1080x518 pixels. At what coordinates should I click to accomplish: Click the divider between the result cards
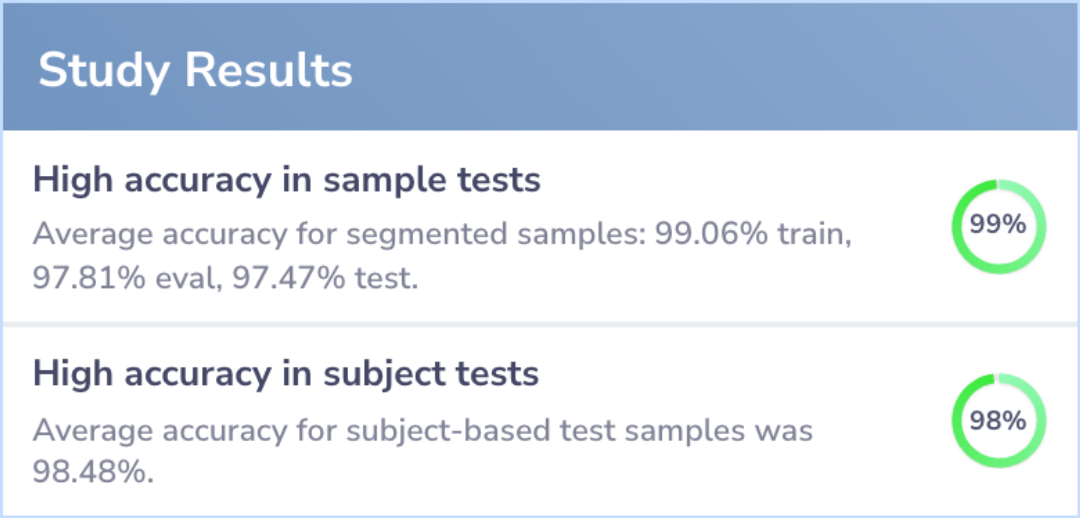540,324
